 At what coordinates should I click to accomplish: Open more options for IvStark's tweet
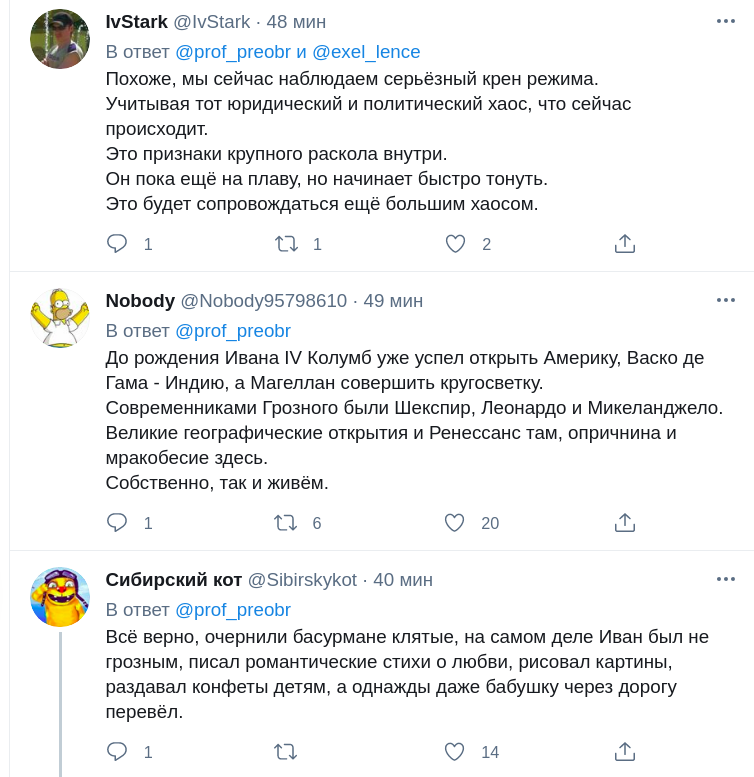click(x=725, y=21)
